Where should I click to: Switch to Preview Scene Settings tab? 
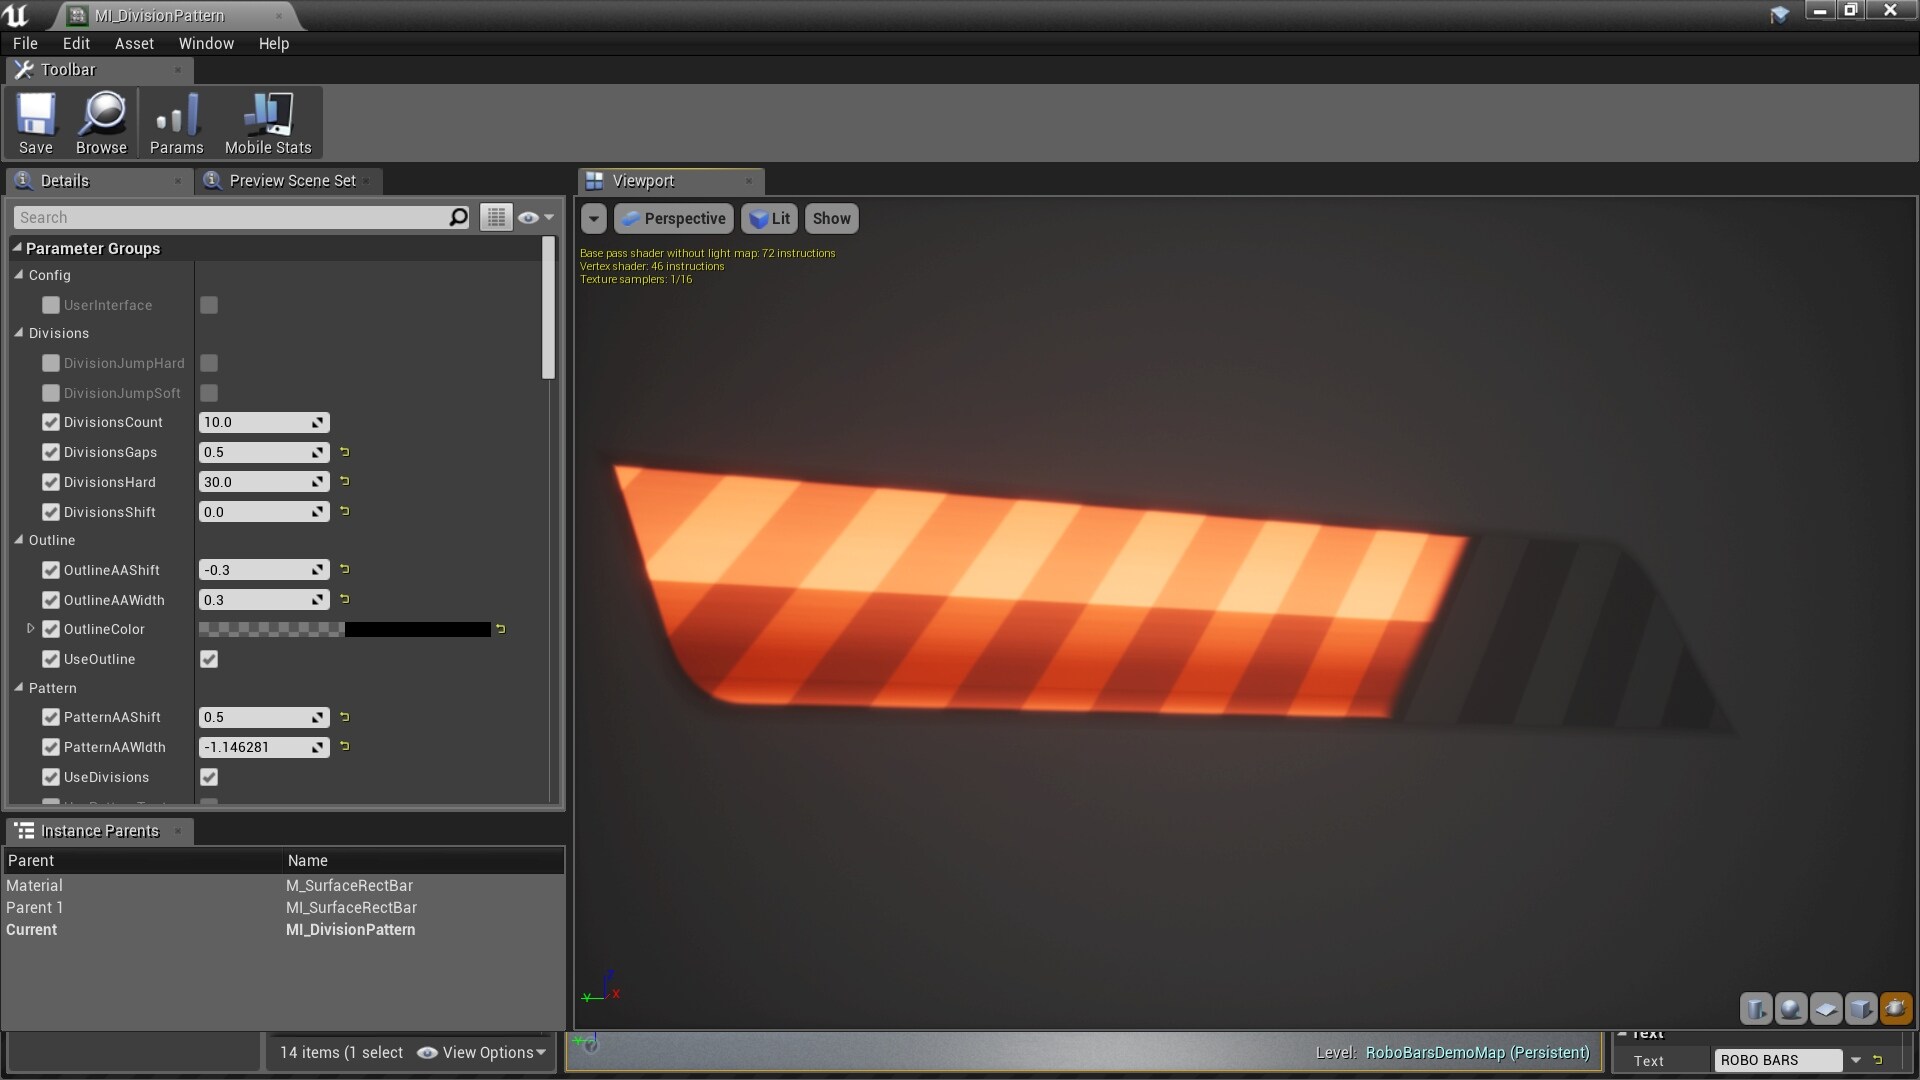click(290, 181)
